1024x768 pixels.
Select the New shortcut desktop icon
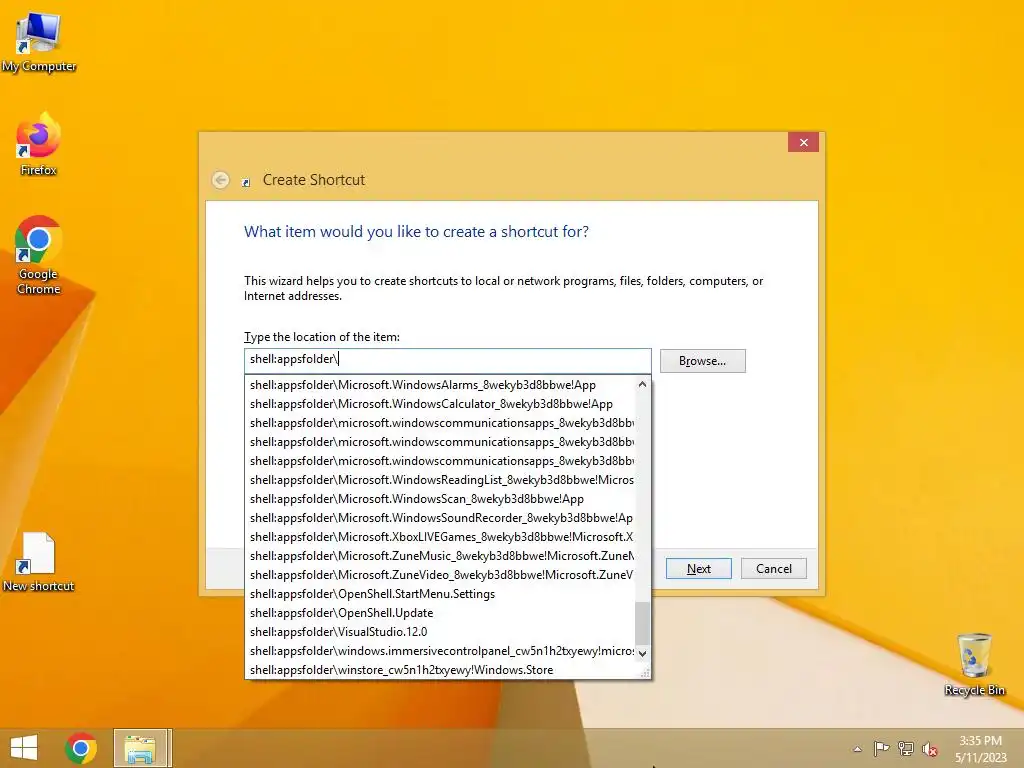coord(39,562)
